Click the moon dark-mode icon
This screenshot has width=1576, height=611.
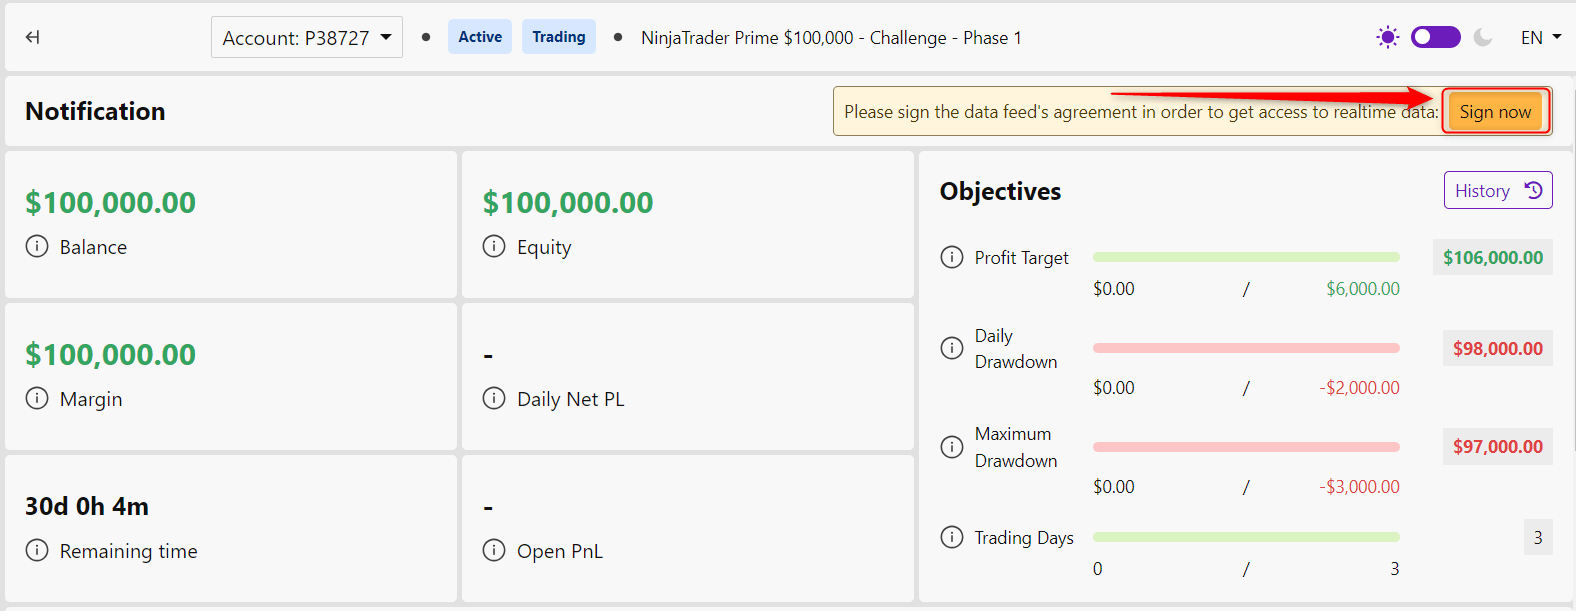(1483, 37)
